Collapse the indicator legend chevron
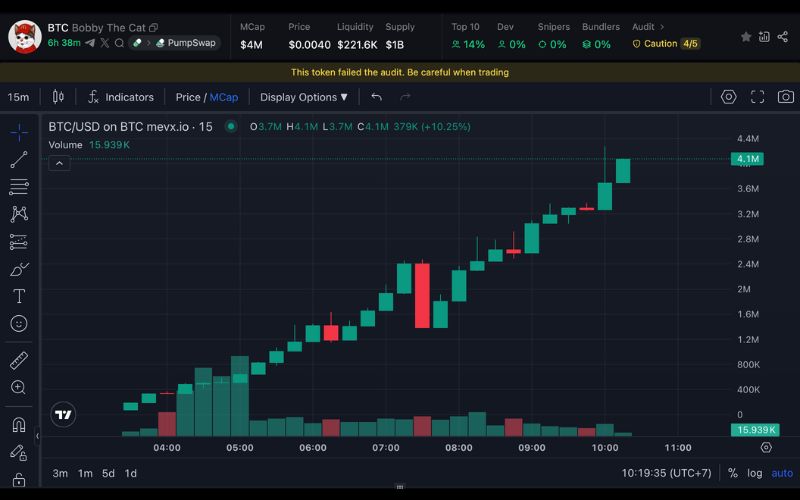Screen dimensions: 800x500 pos(59,163)
